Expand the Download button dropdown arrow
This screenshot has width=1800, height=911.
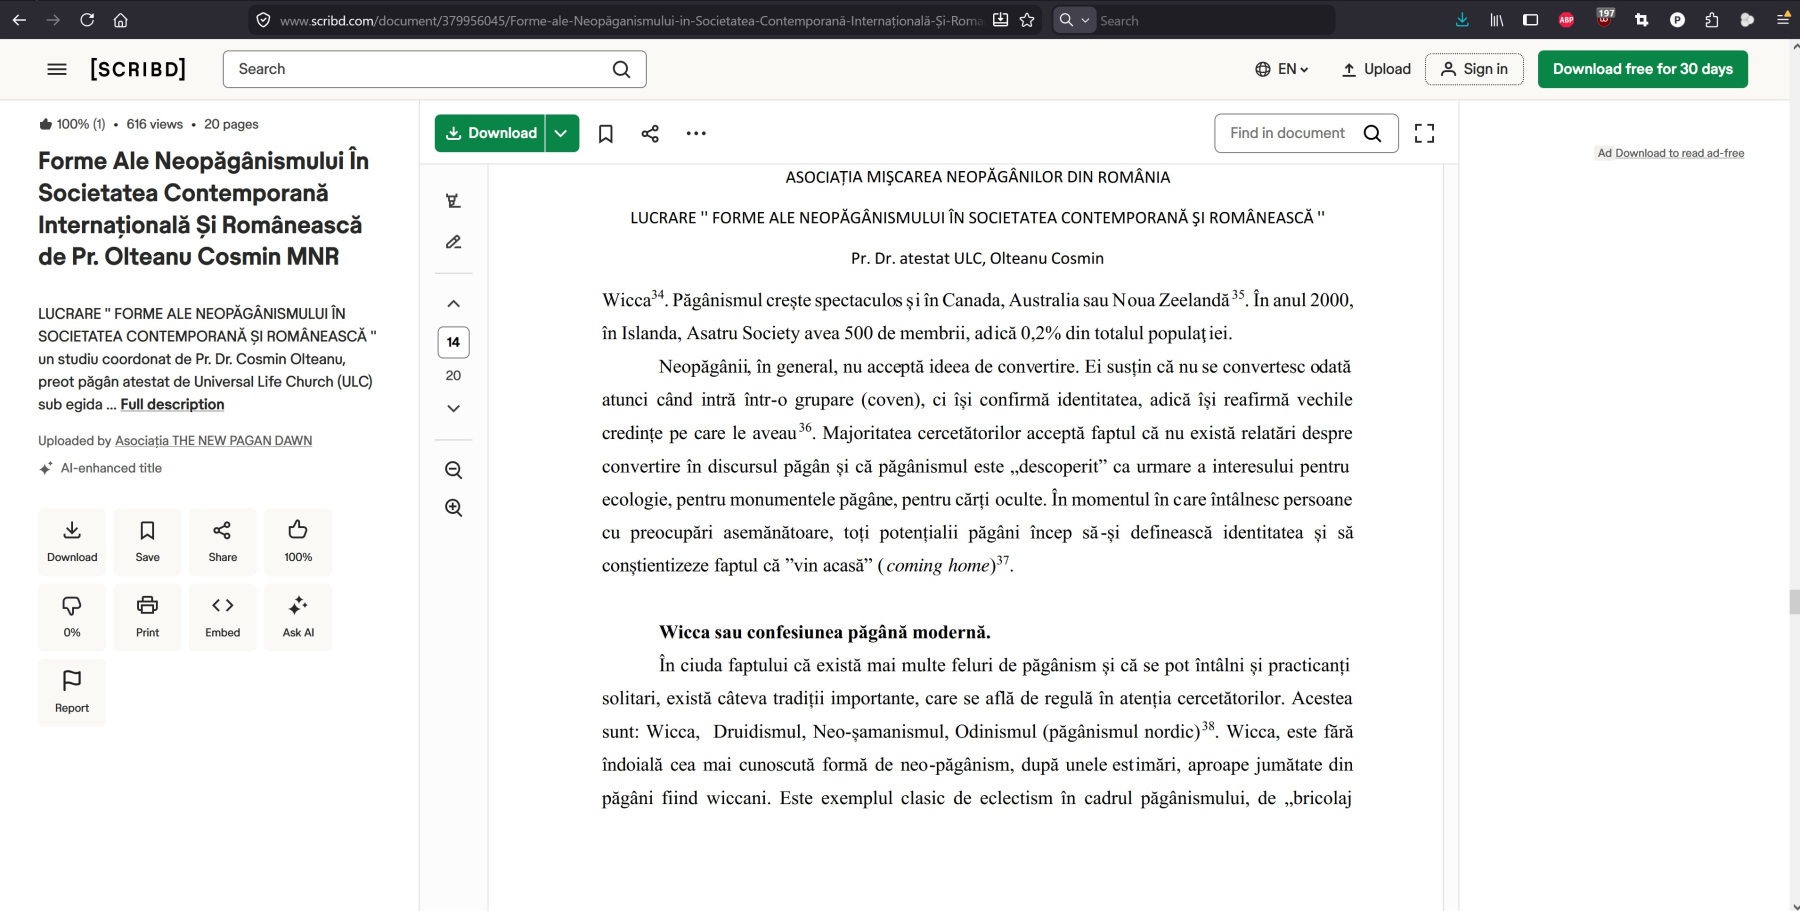pos(561,133)
